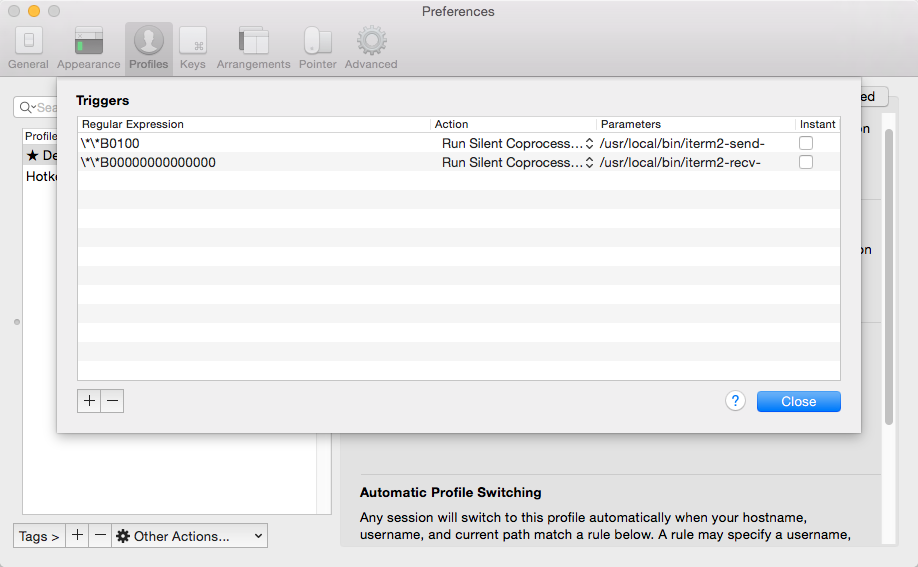Enable Instant for the B0100 trigger

point(806,143)
